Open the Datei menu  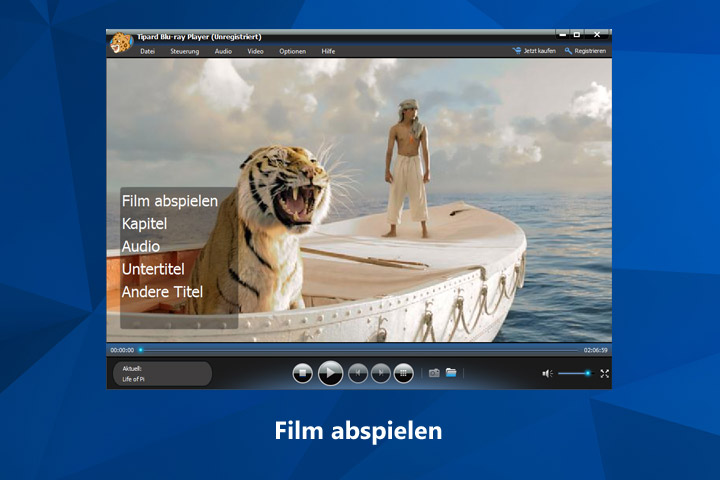147,51
